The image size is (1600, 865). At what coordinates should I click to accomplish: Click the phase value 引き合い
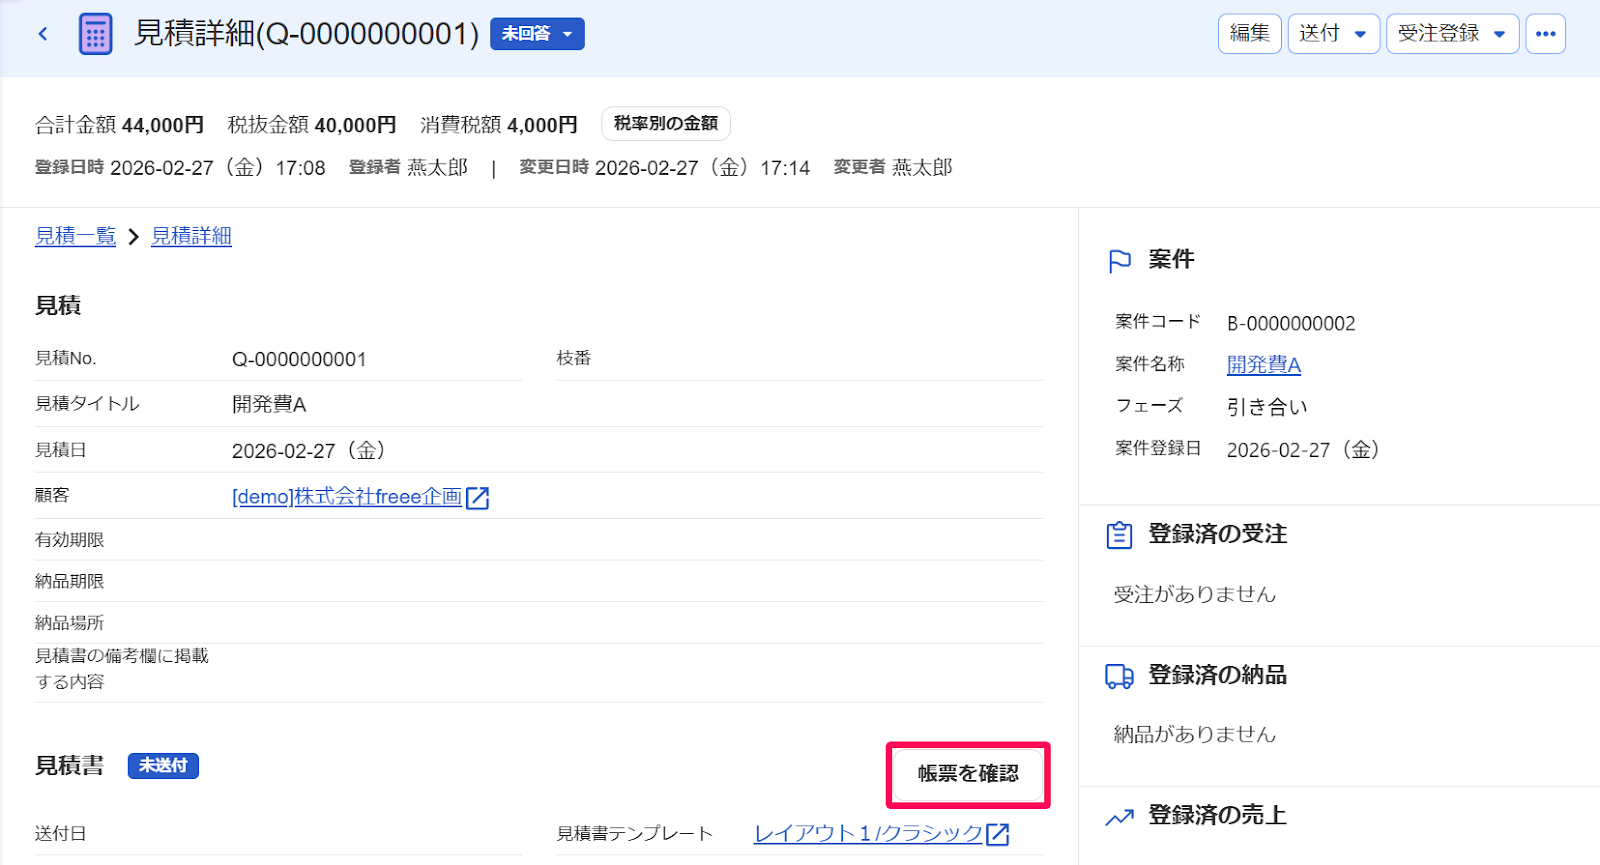(1267, 407)
